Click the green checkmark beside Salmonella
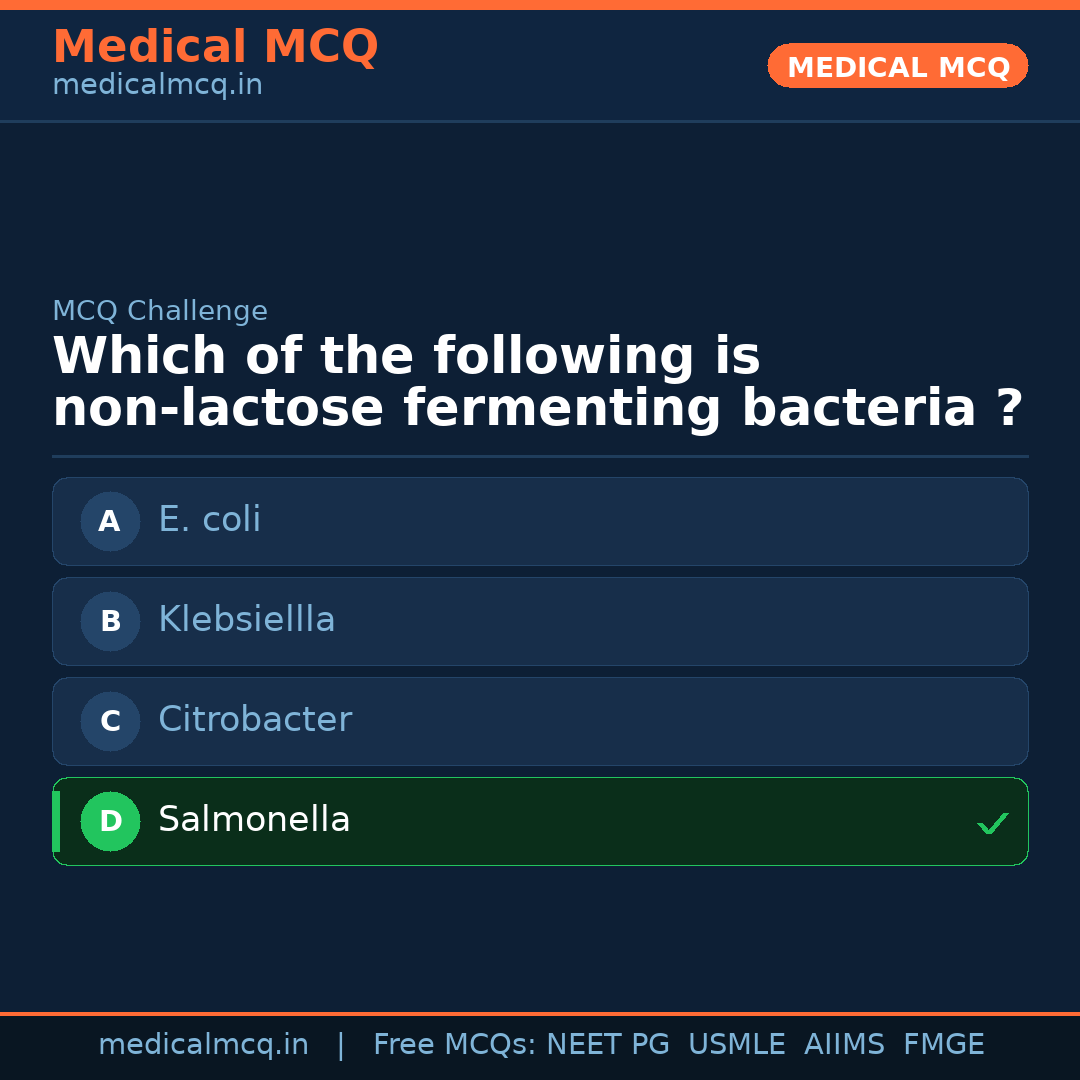Image resolution: width=1080 pixels, height=1080 pixels. 992,823
